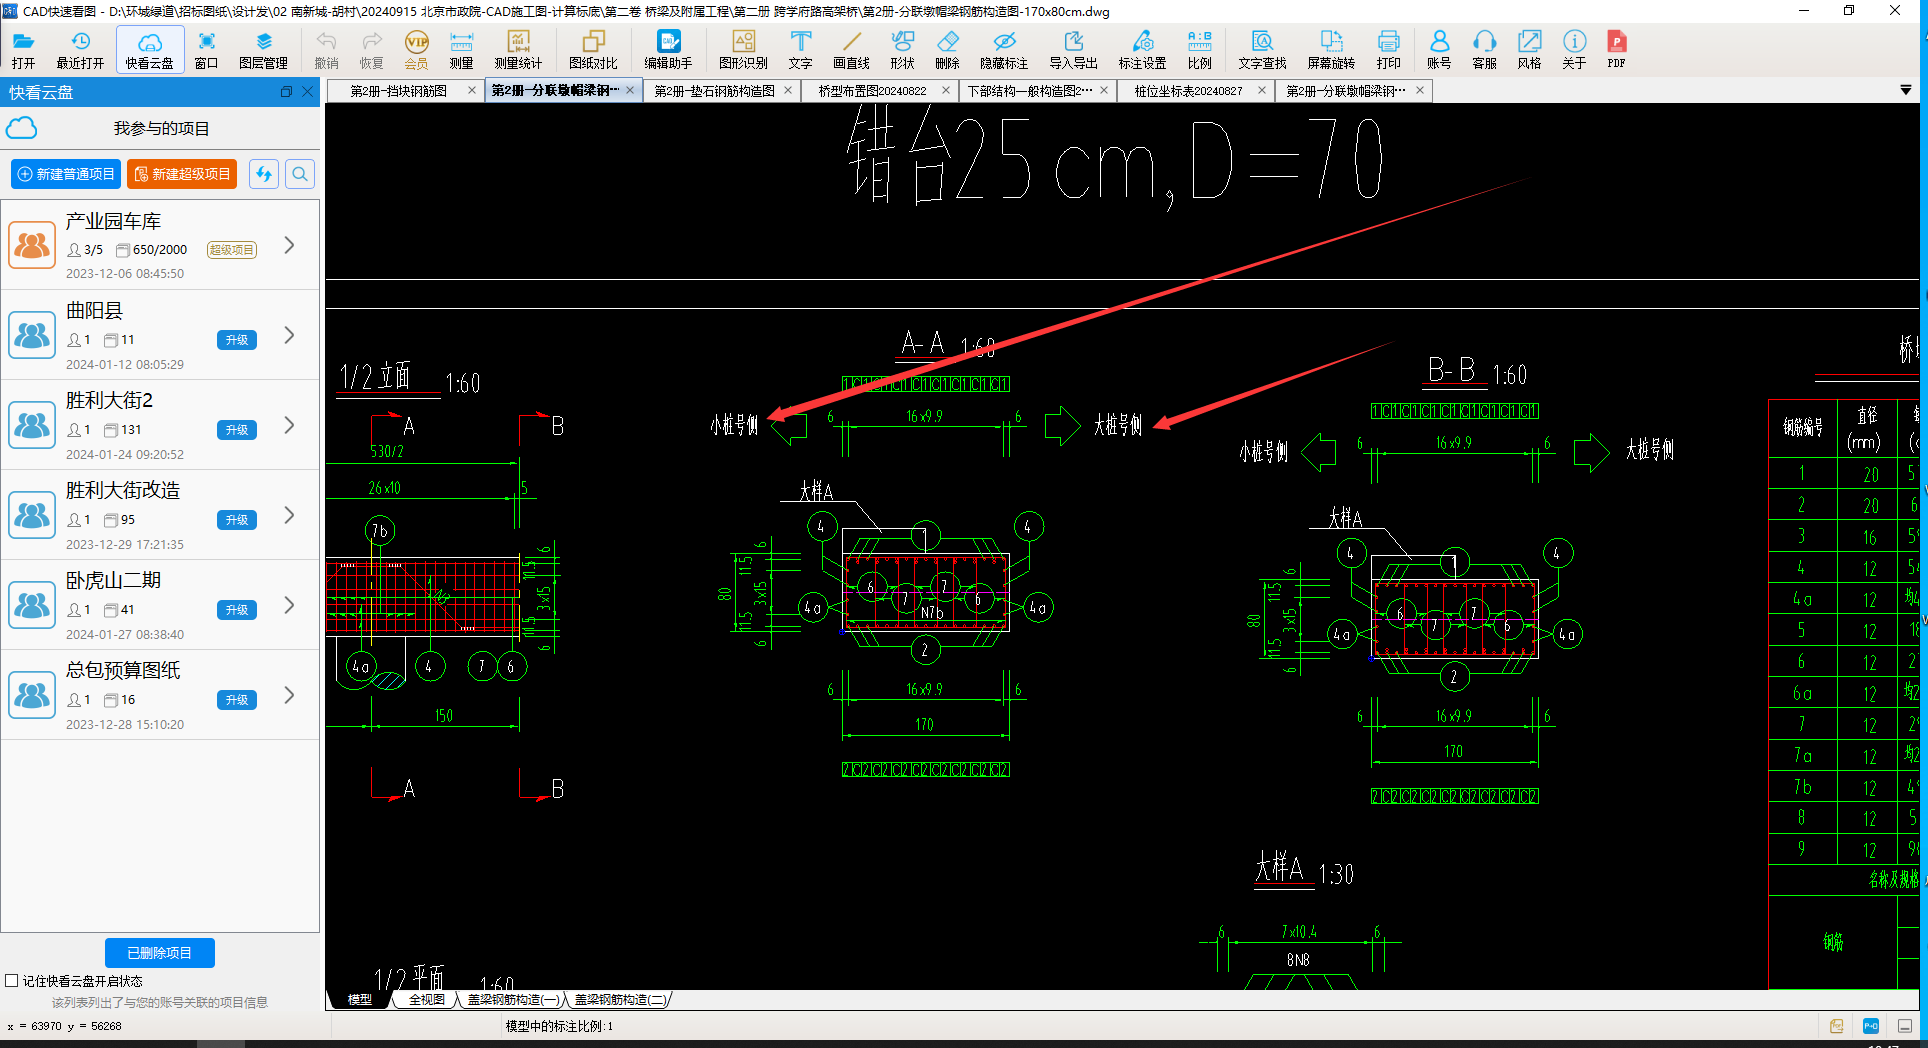Click the project search magnifier icon
The width and height of the screenshot is (1928, 1048).
[x=300, y=174]
